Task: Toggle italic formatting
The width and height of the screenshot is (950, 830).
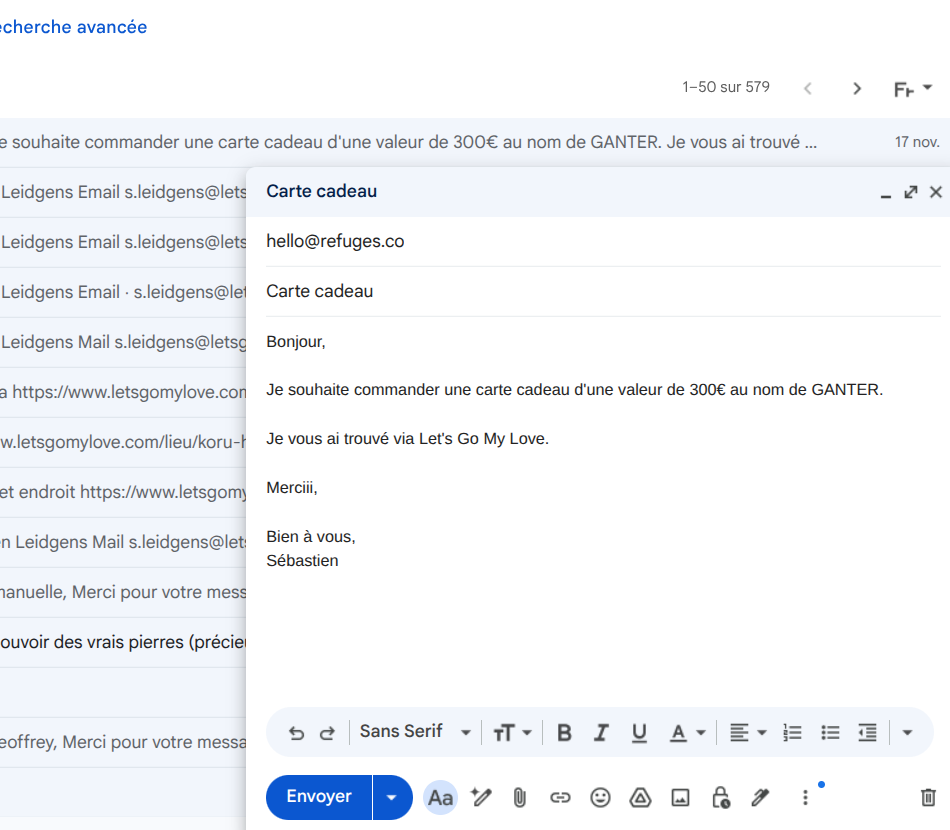Action: tap(601, 733)
